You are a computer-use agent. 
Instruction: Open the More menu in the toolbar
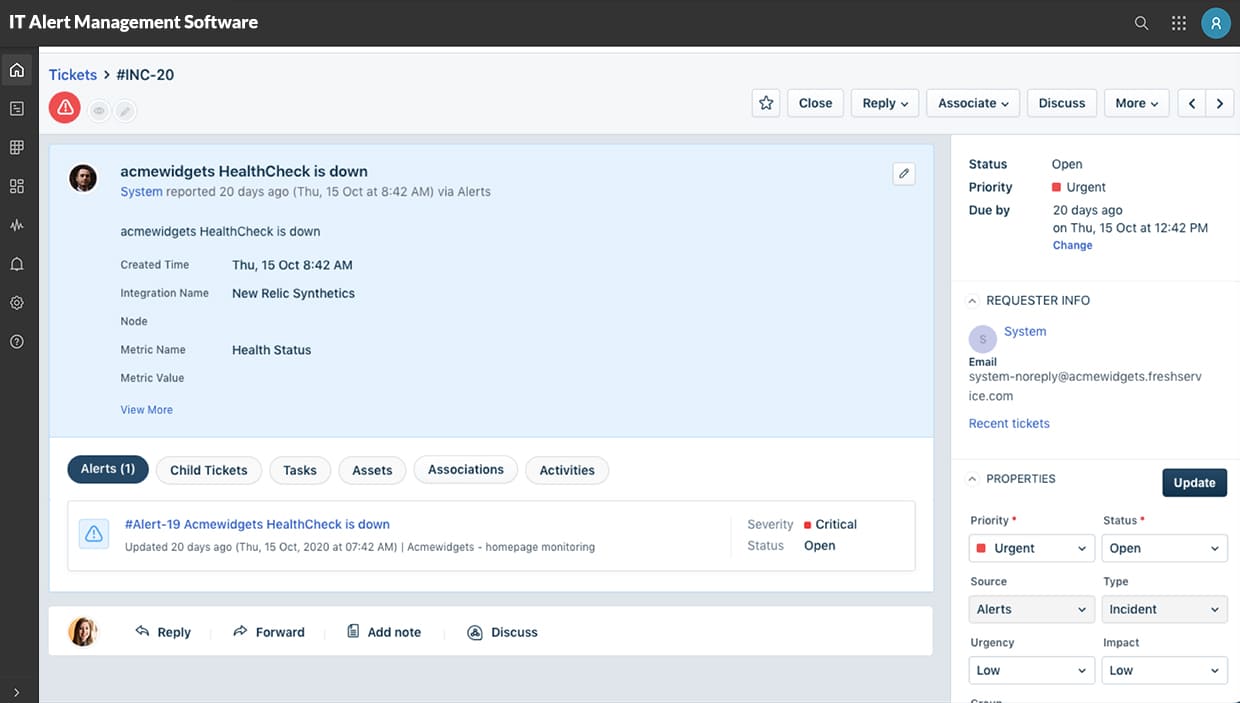pyautogui.click(x=1136, y=102)
